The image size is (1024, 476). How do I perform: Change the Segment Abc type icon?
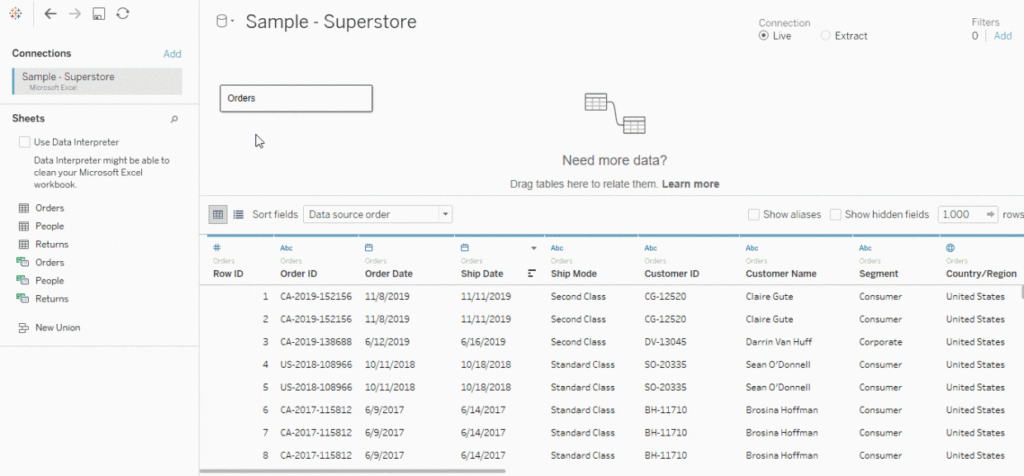865,248
